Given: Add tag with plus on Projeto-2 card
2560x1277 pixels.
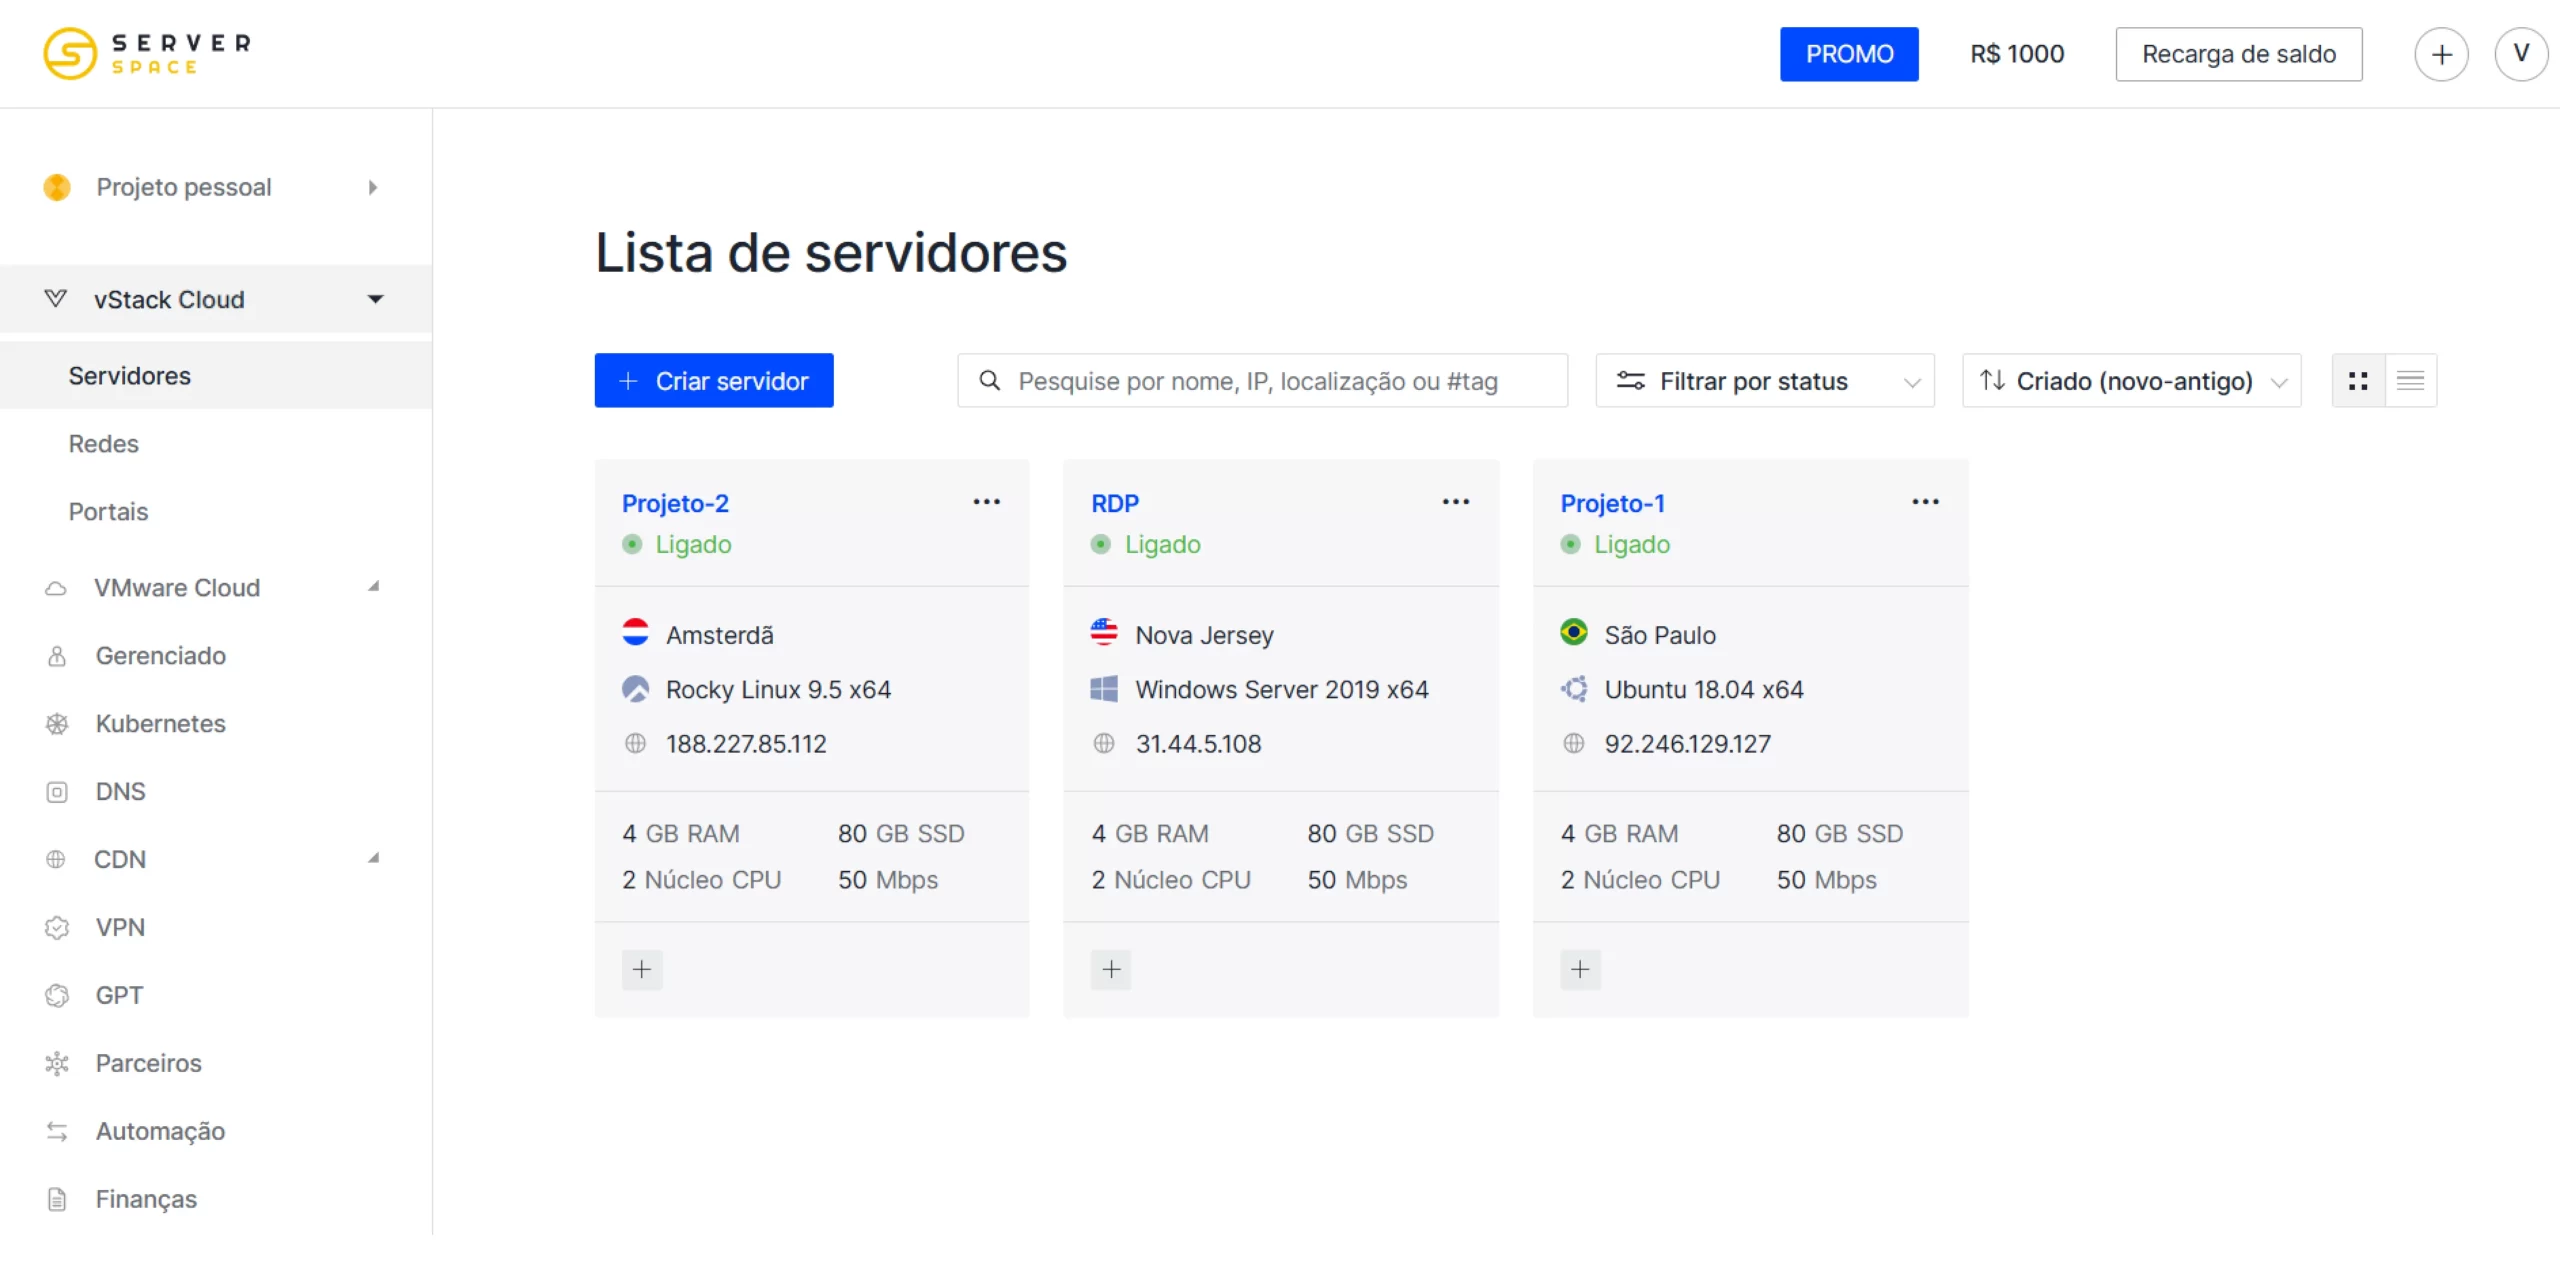Looking at the screenshot, I should tap(642, 969).
